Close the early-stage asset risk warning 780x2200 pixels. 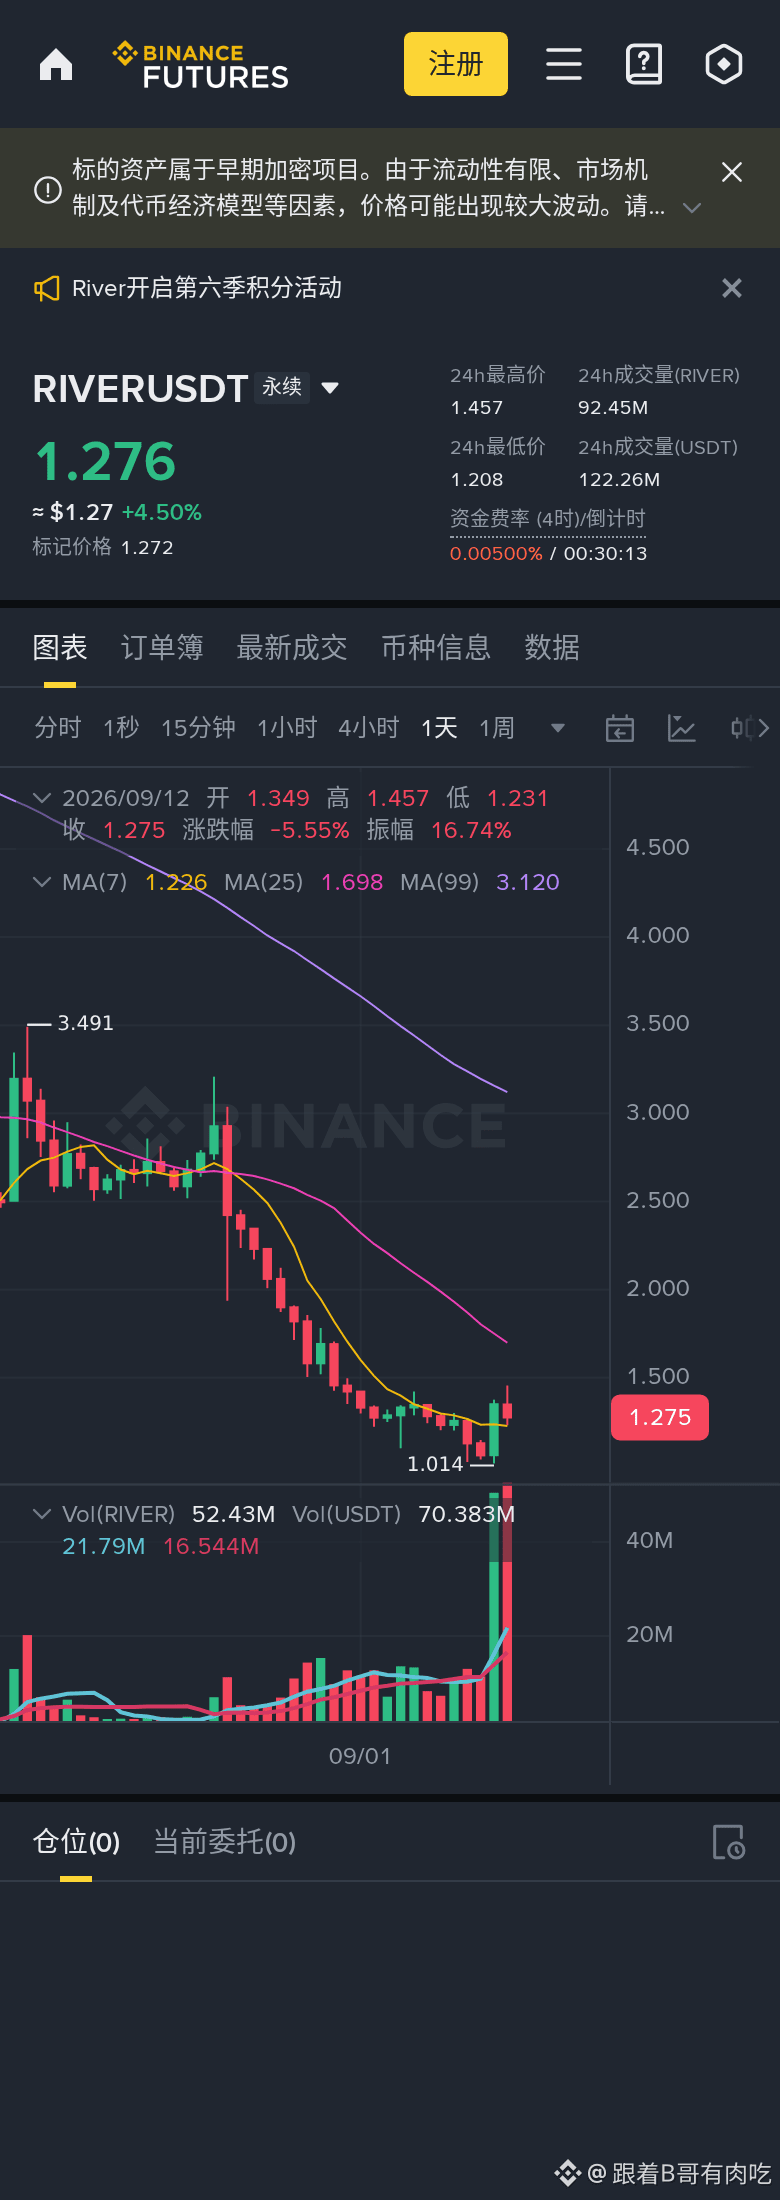(x=732, y=172)
